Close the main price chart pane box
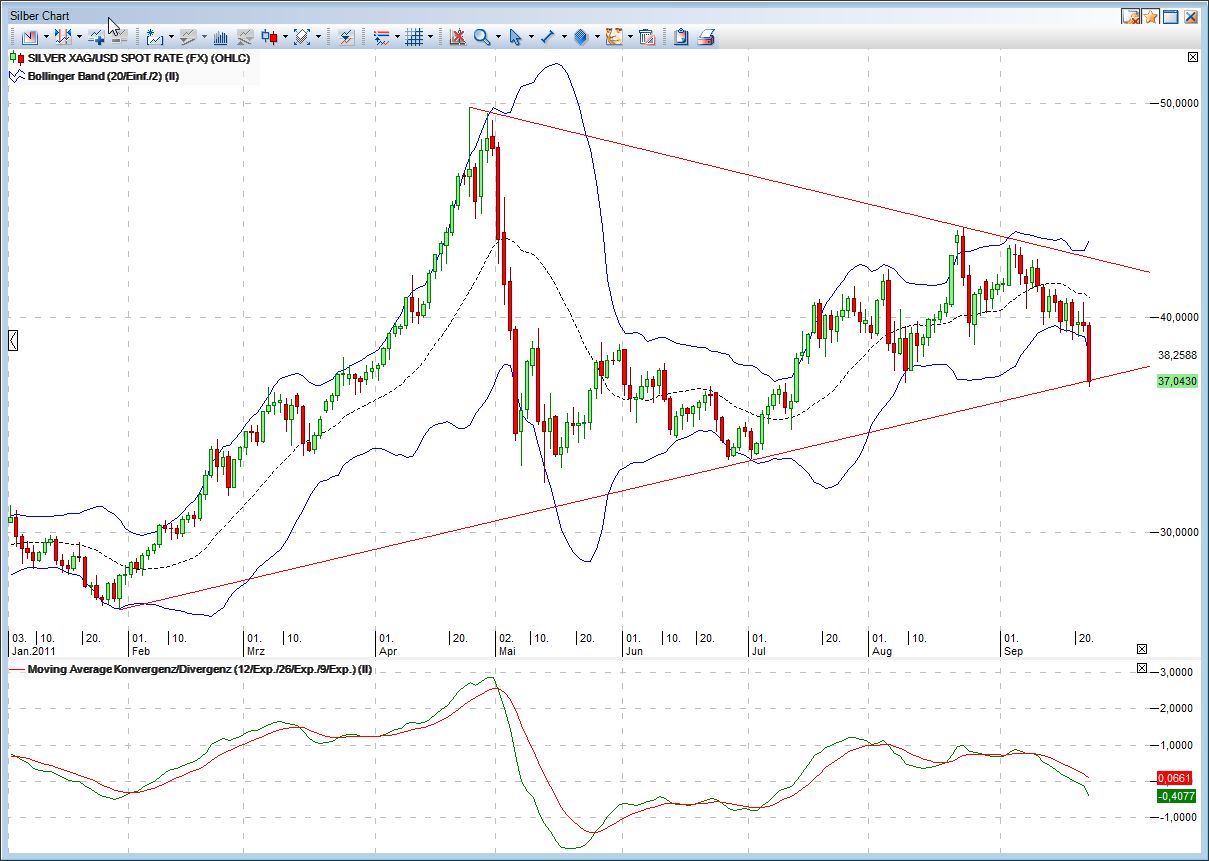The image size is (1209, 861). [x=1192, y=58]
